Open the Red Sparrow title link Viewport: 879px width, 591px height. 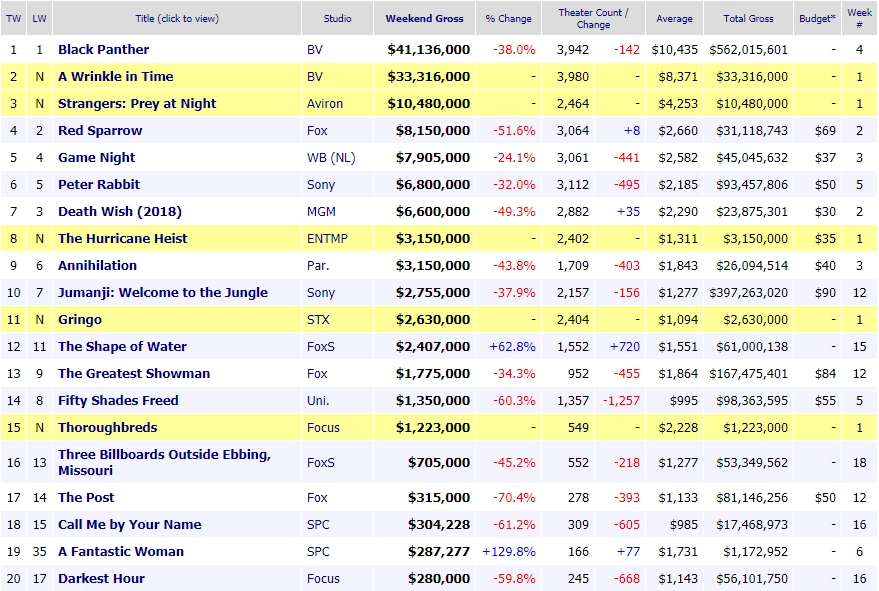pos(100,131)
